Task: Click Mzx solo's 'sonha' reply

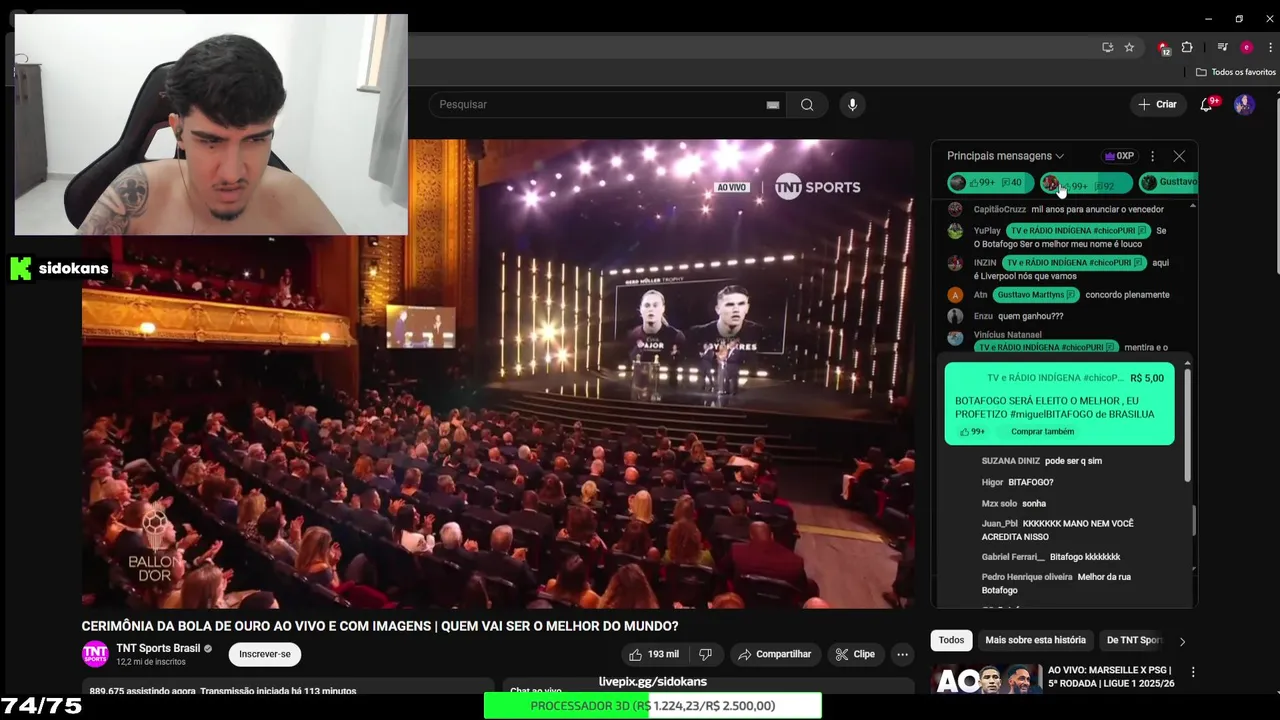Action: tap(1034, 504)
